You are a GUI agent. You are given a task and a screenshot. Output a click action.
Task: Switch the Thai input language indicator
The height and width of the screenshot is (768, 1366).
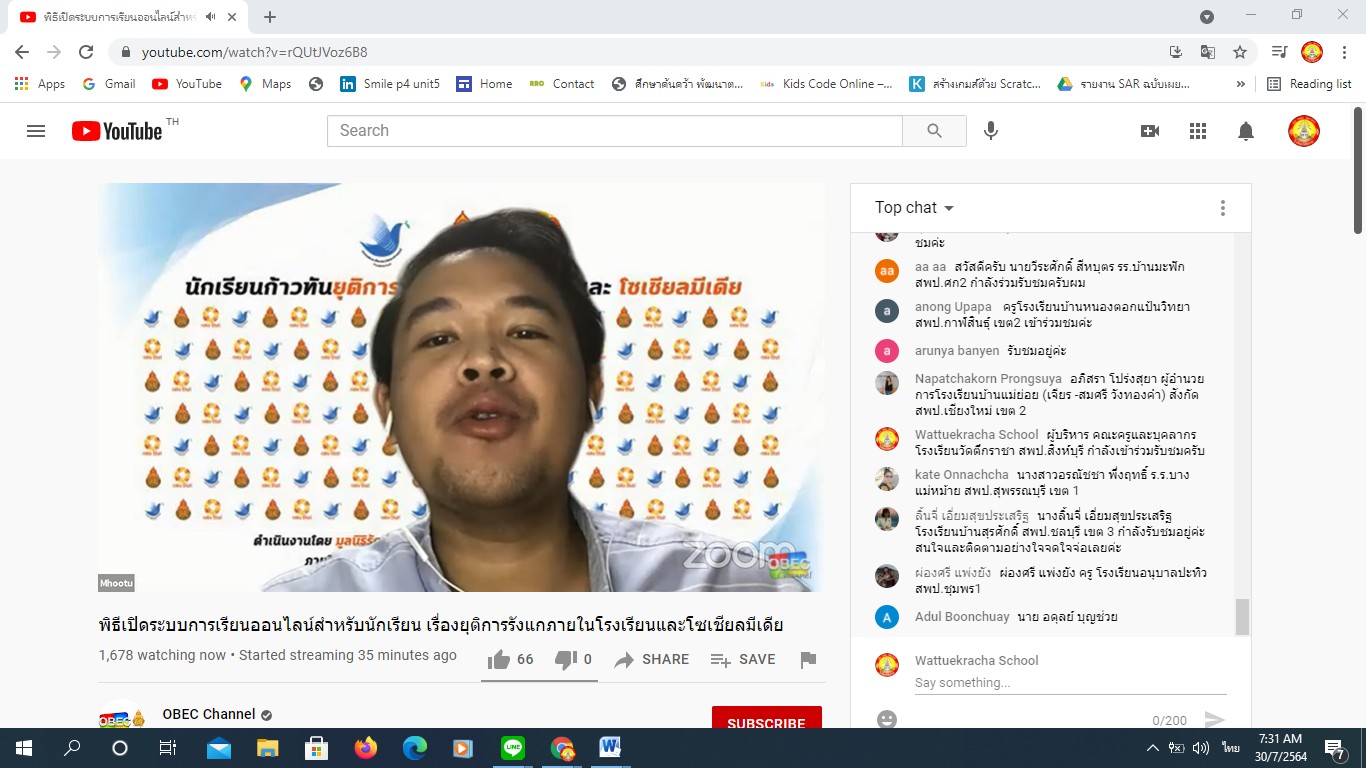(x=1230, y=747)
